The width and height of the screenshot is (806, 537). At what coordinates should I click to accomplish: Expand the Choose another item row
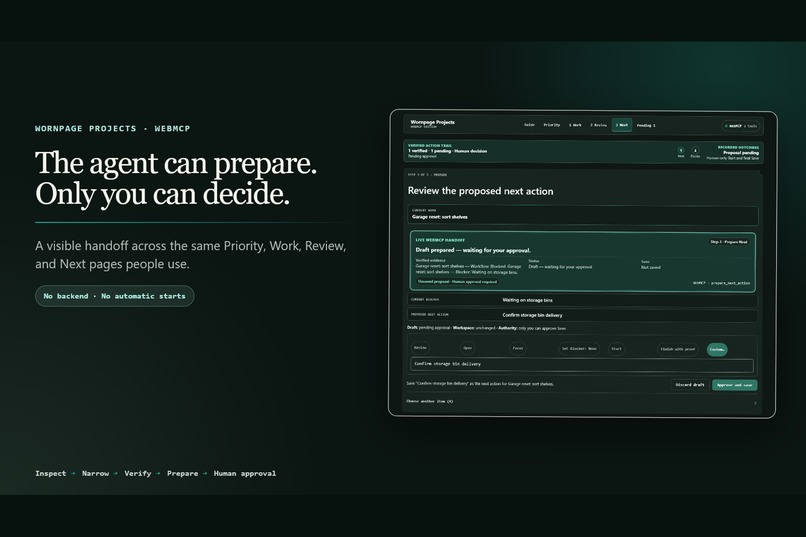581,402
